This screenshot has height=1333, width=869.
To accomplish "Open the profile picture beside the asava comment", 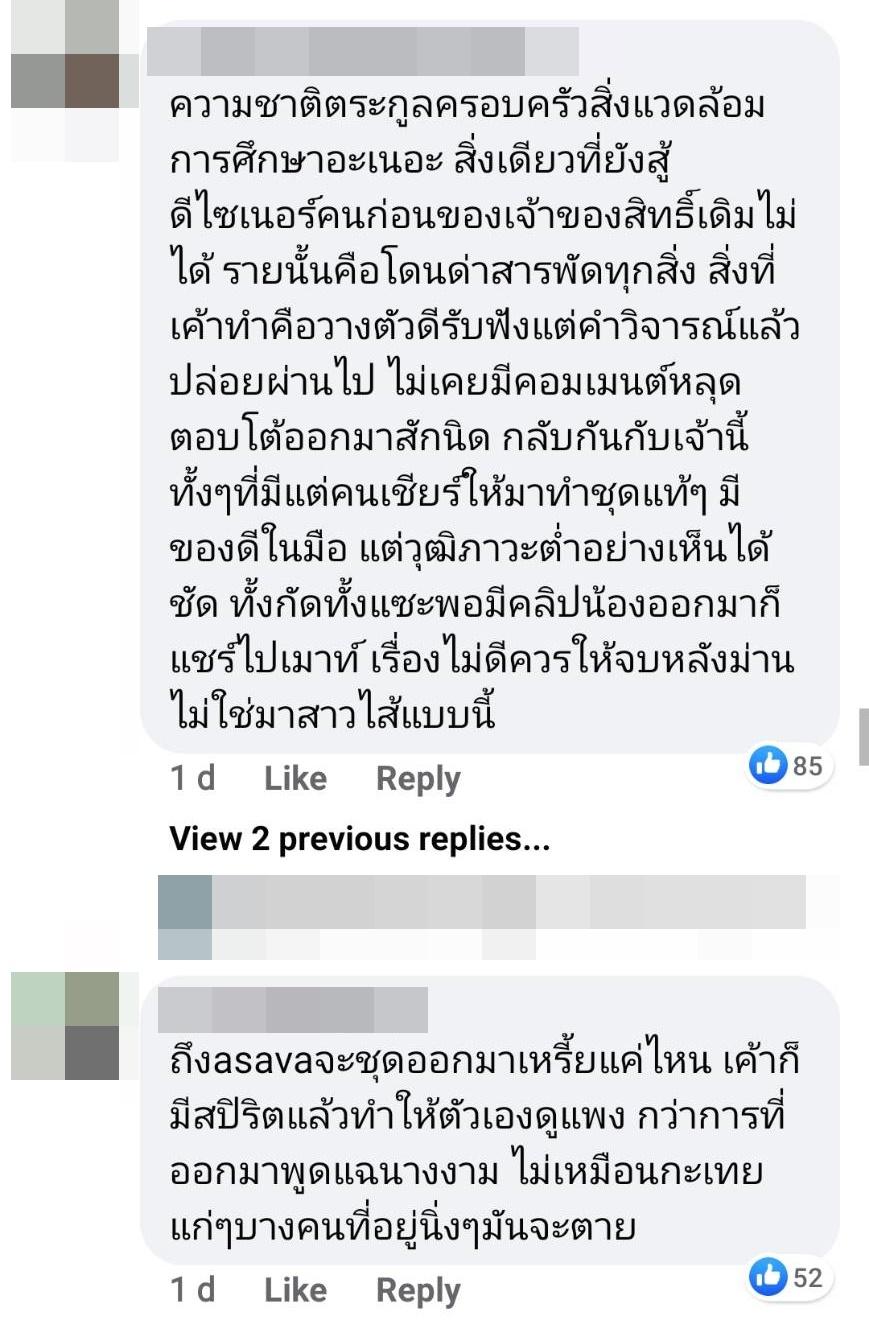I will click(66, 1026).
